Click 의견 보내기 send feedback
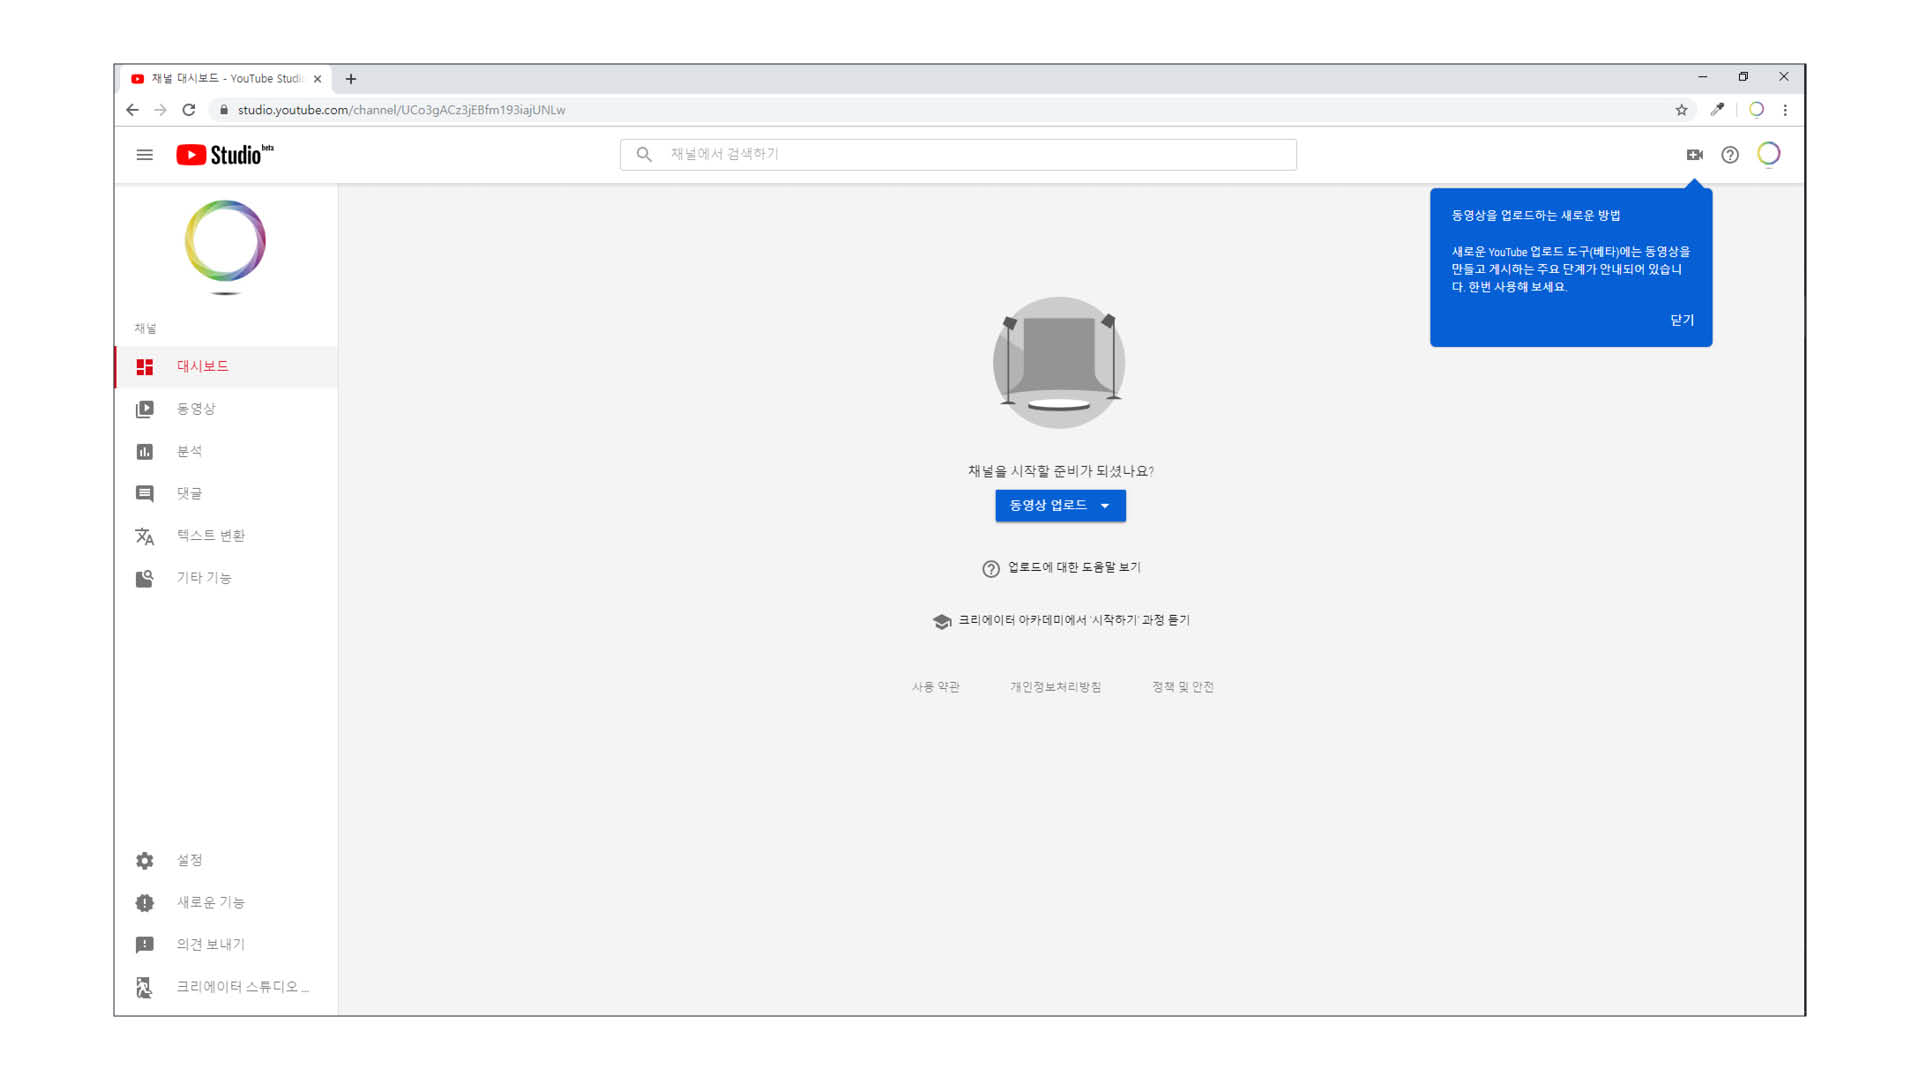 pyautogui.click(x=226, y=944)
